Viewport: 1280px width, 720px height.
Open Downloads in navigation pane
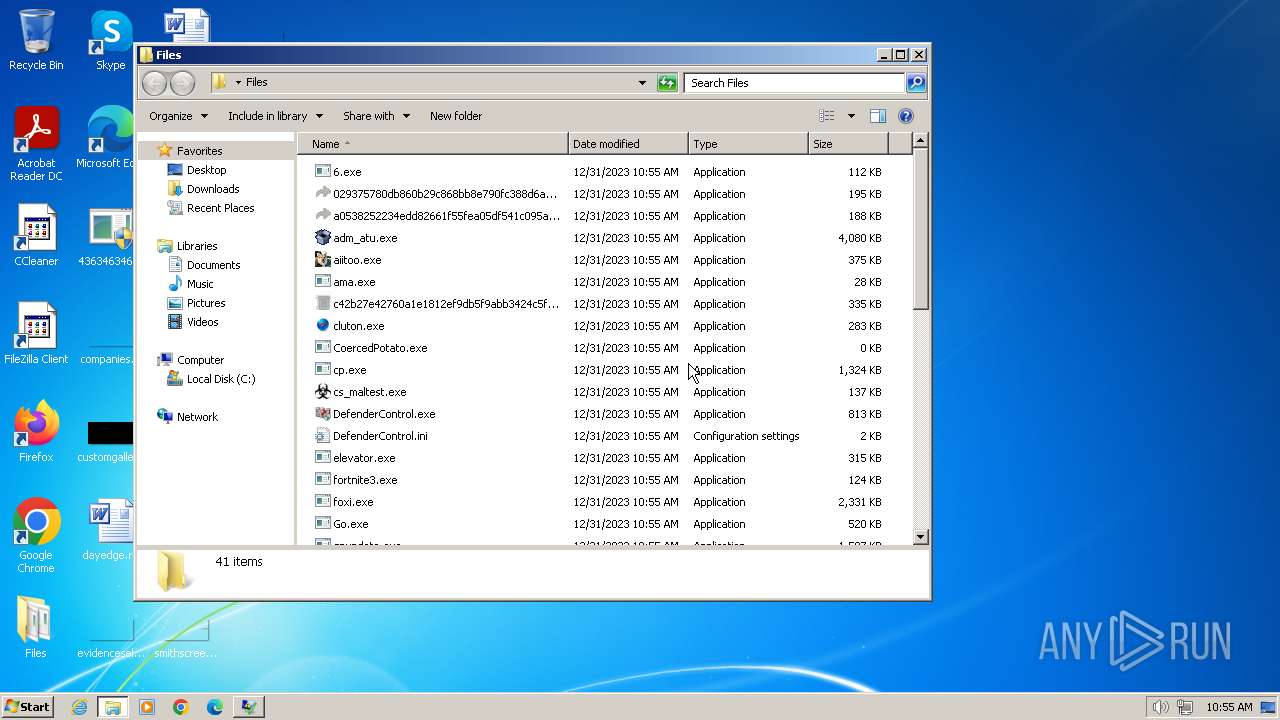click(x=213, y=189)
